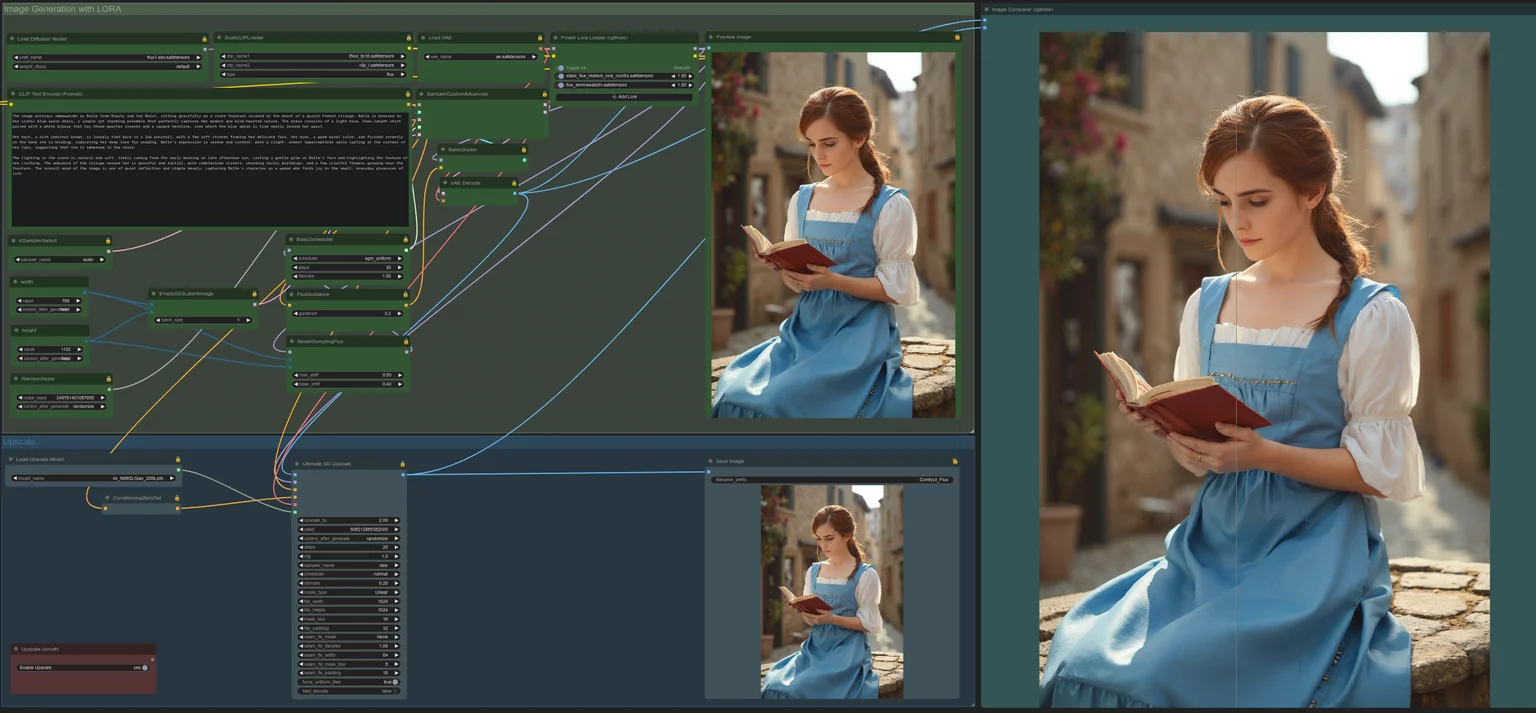Click the lock icon on SamplerCustomAdvanced node
Viewport: 1536px width, 713px height.
pos(543,94)
